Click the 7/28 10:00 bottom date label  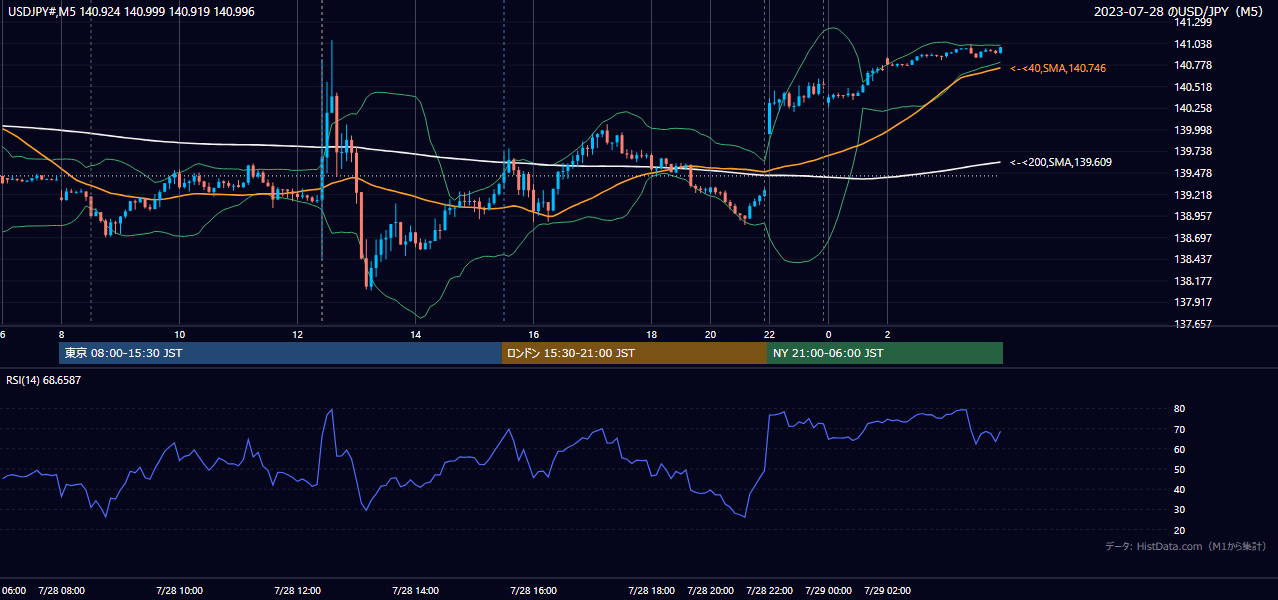coord(179,590)
